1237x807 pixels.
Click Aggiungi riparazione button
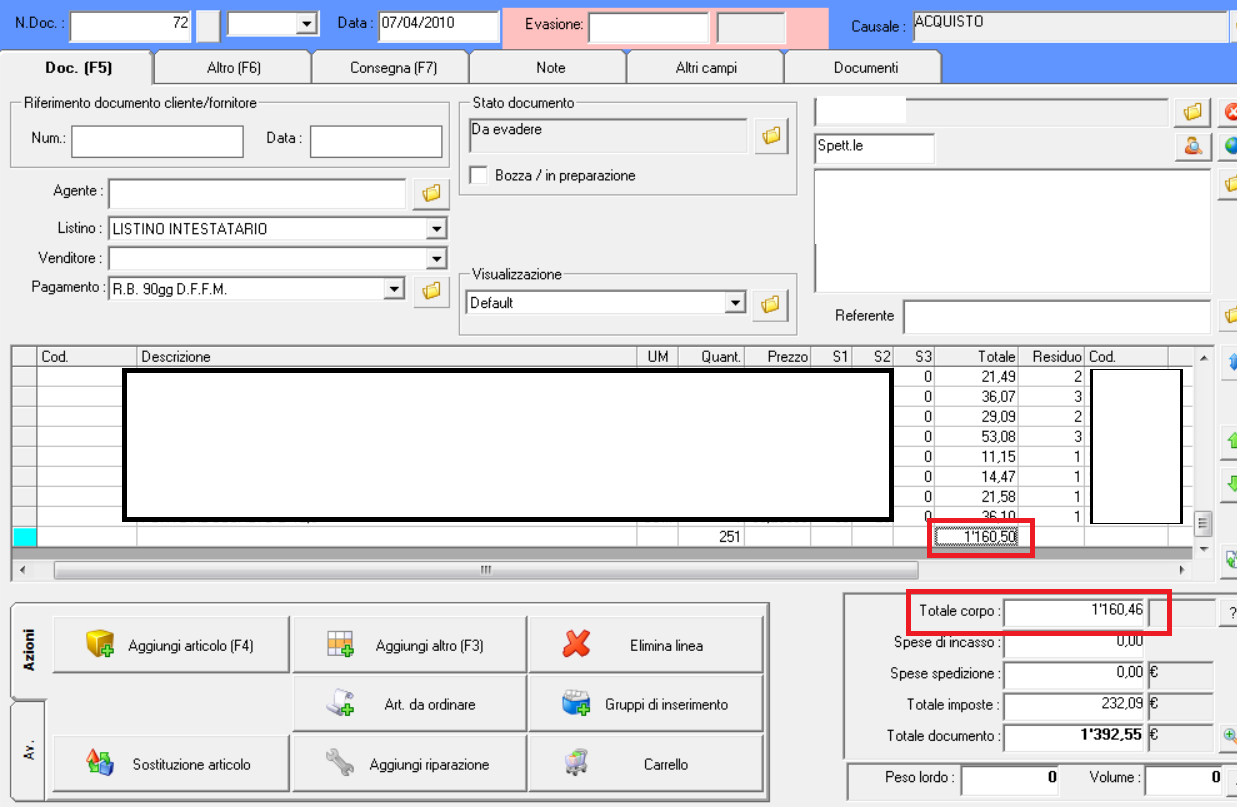409,763
